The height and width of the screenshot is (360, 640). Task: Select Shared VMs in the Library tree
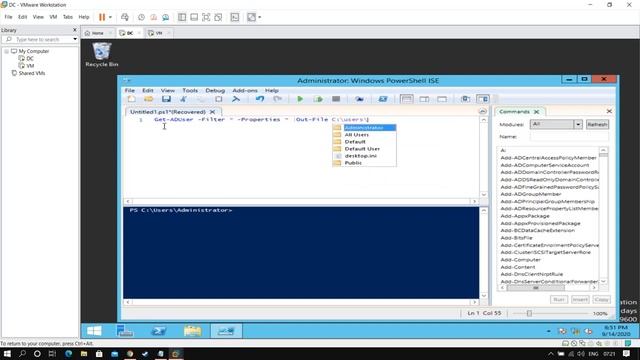coord(32,73)
